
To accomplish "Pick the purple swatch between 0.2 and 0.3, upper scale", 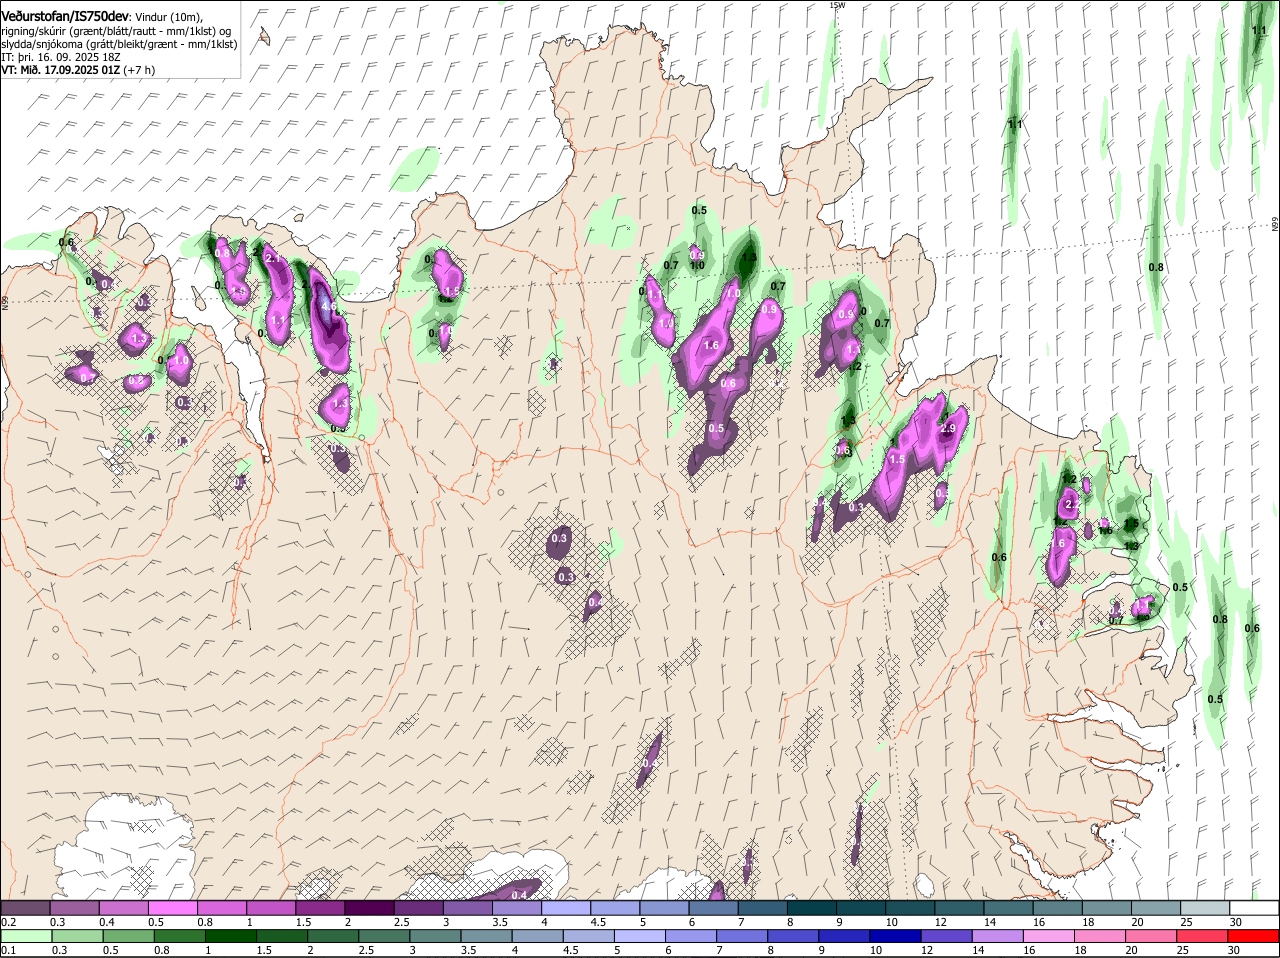I will pyautogui.click(x=26, y=908).
